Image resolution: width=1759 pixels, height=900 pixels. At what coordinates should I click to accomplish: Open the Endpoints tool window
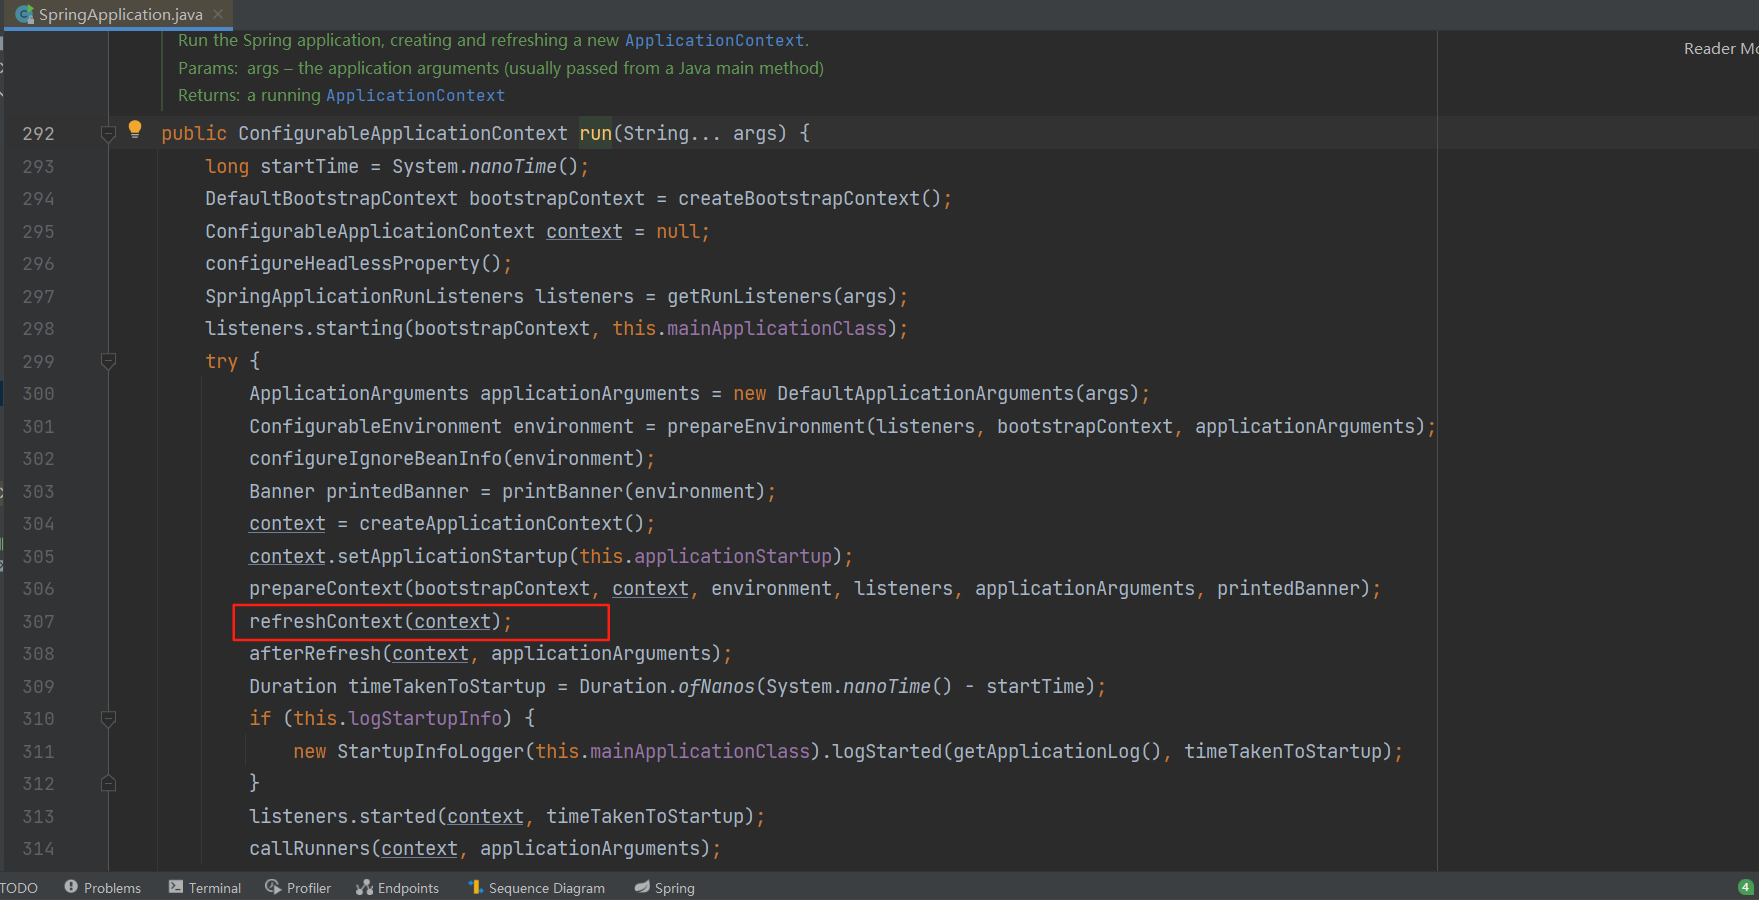click(x=397, y=888)
